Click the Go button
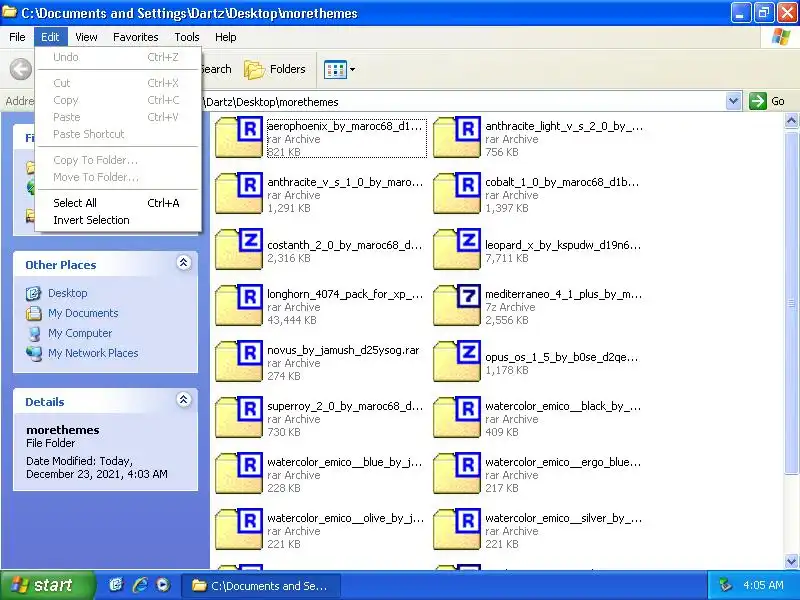This screenshot has height=600, width=800. 767,101
